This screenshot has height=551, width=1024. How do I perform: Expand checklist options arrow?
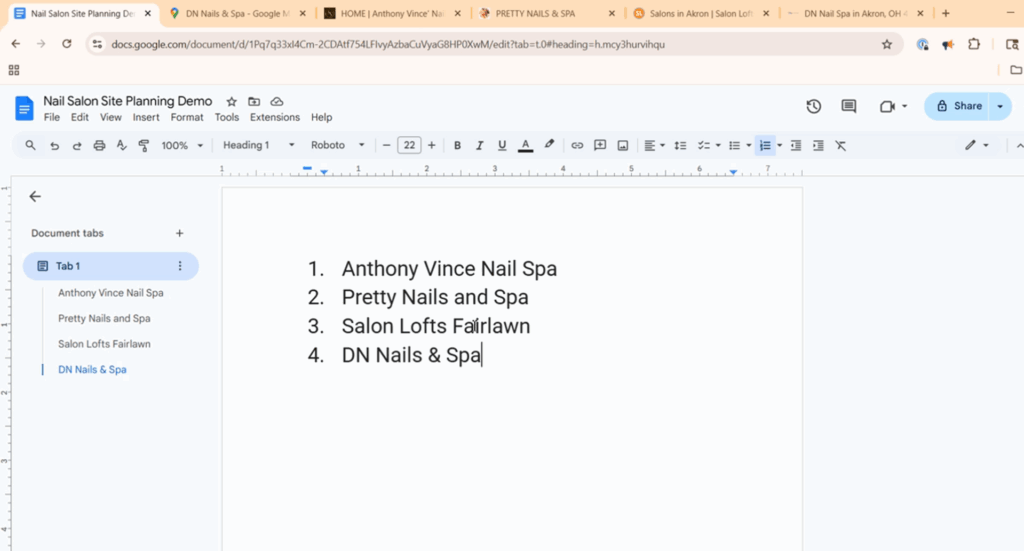pos(718,146)
